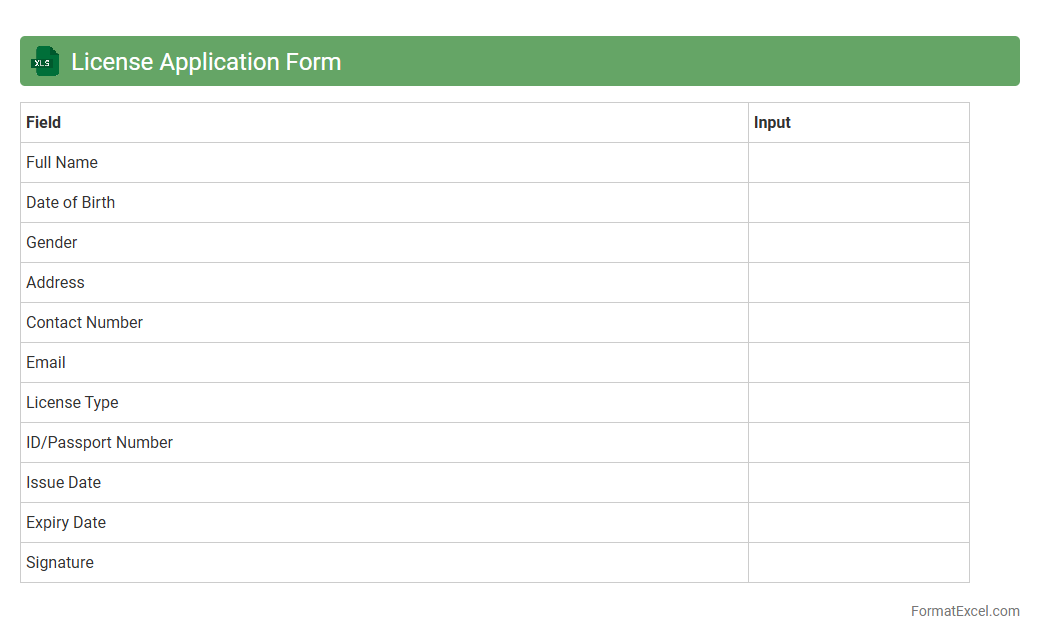Select the Address input cell
Screen dimensions: 1040x640
858,283
